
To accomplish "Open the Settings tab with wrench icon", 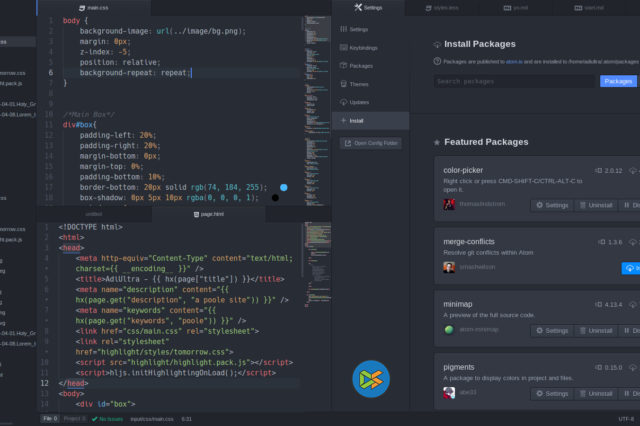I will coord(368,8).
